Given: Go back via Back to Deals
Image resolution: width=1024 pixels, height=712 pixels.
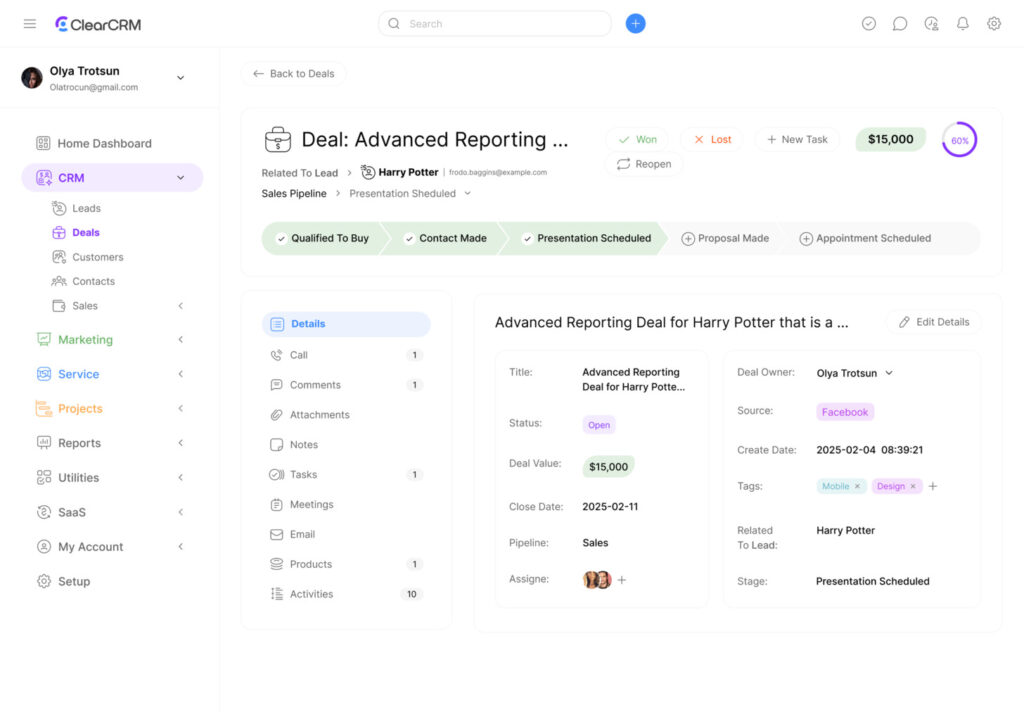Looking at the screenshot, I should 293,74.
